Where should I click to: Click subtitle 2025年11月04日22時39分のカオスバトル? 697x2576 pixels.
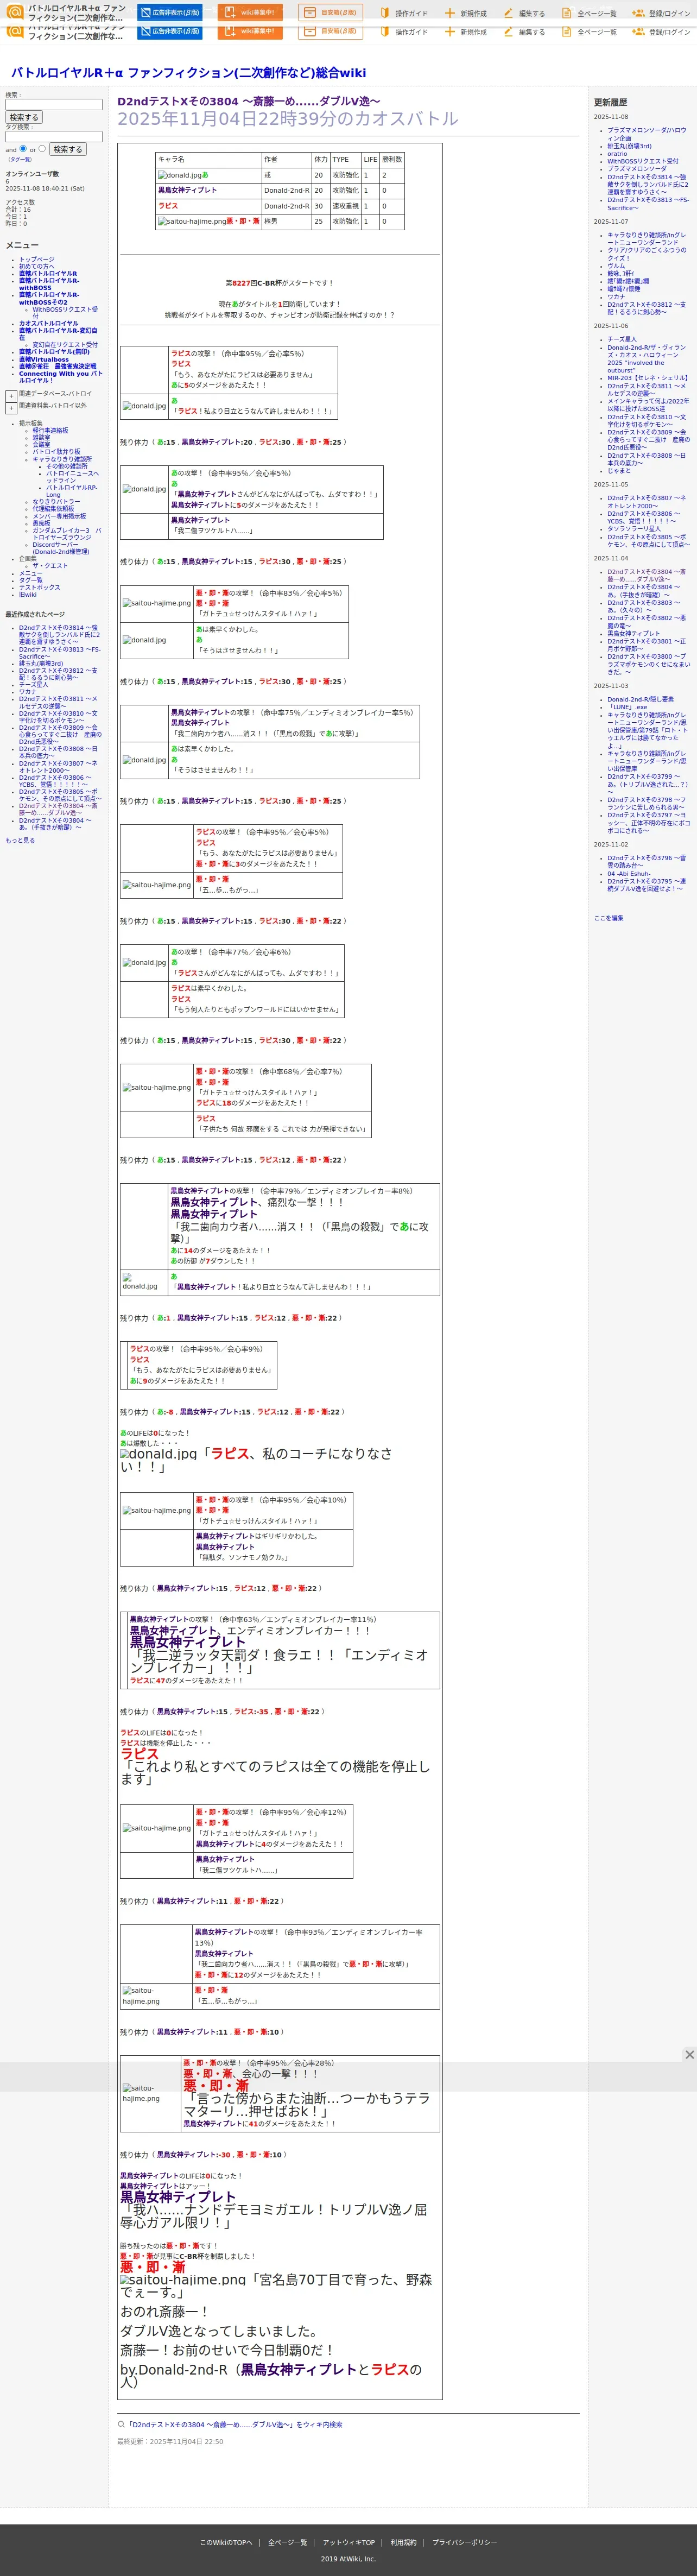point(288,119)
